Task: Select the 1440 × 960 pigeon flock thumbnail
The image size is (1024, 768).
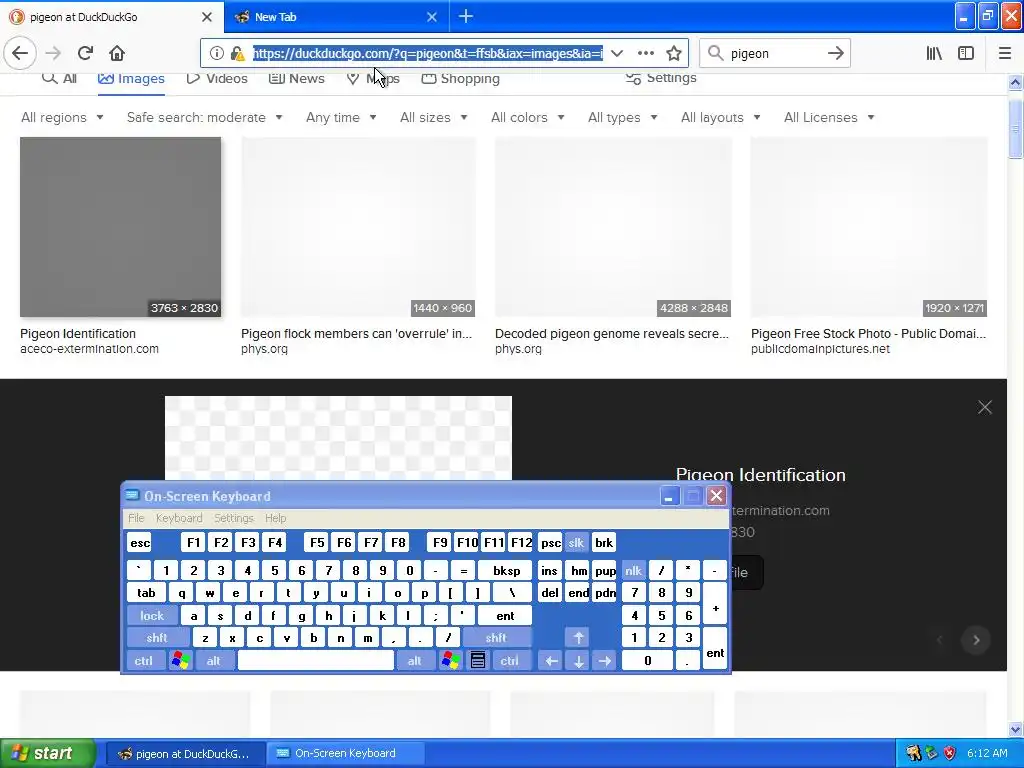Action: 358,227
